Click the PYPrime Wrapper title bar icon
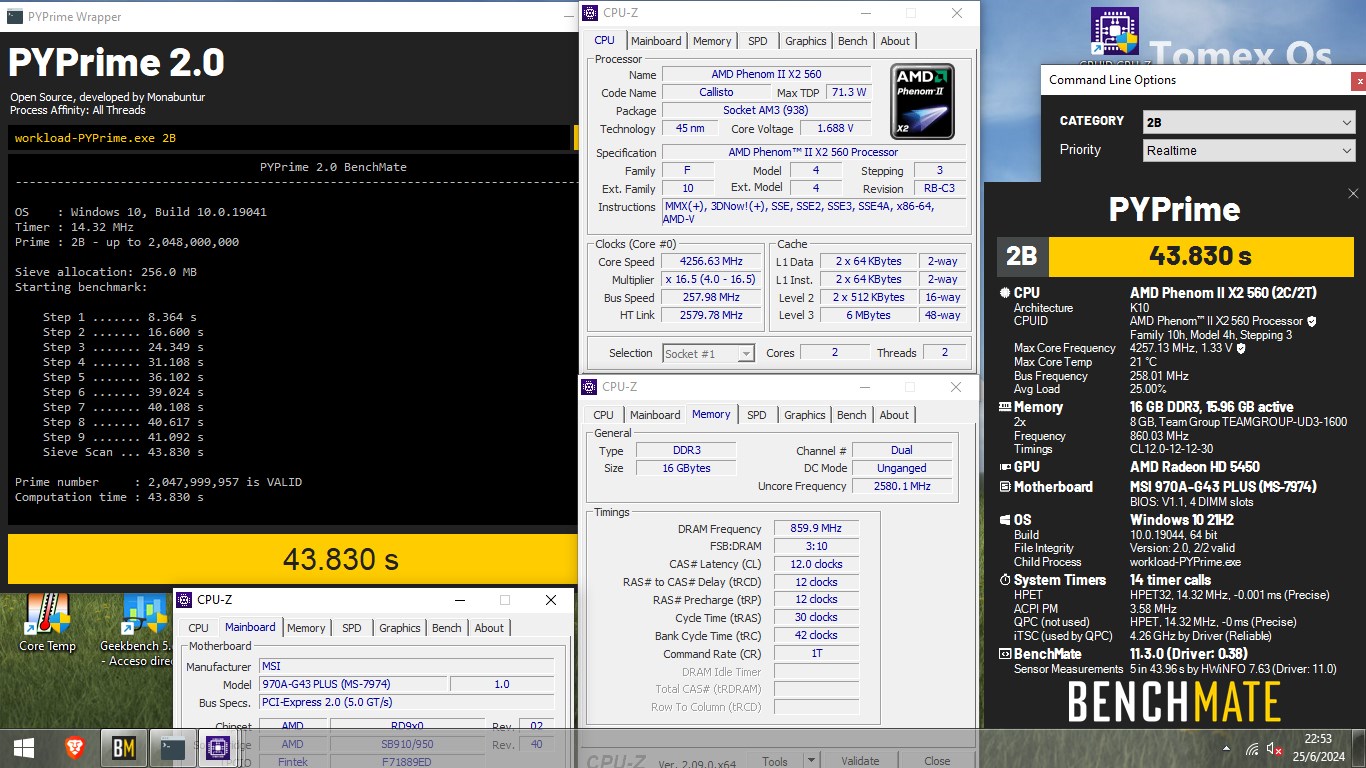 coord(14,16)
